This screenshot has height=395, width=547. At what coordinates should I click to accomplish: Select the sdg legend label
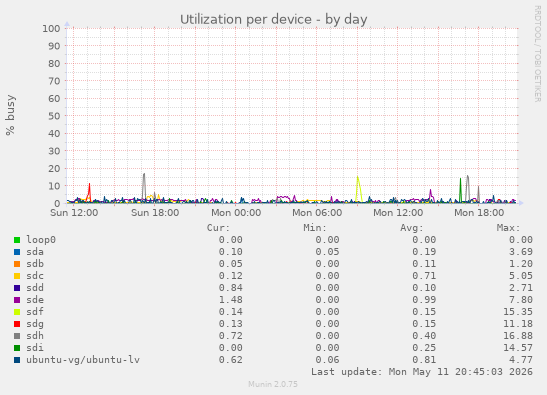tap(35, 324)
